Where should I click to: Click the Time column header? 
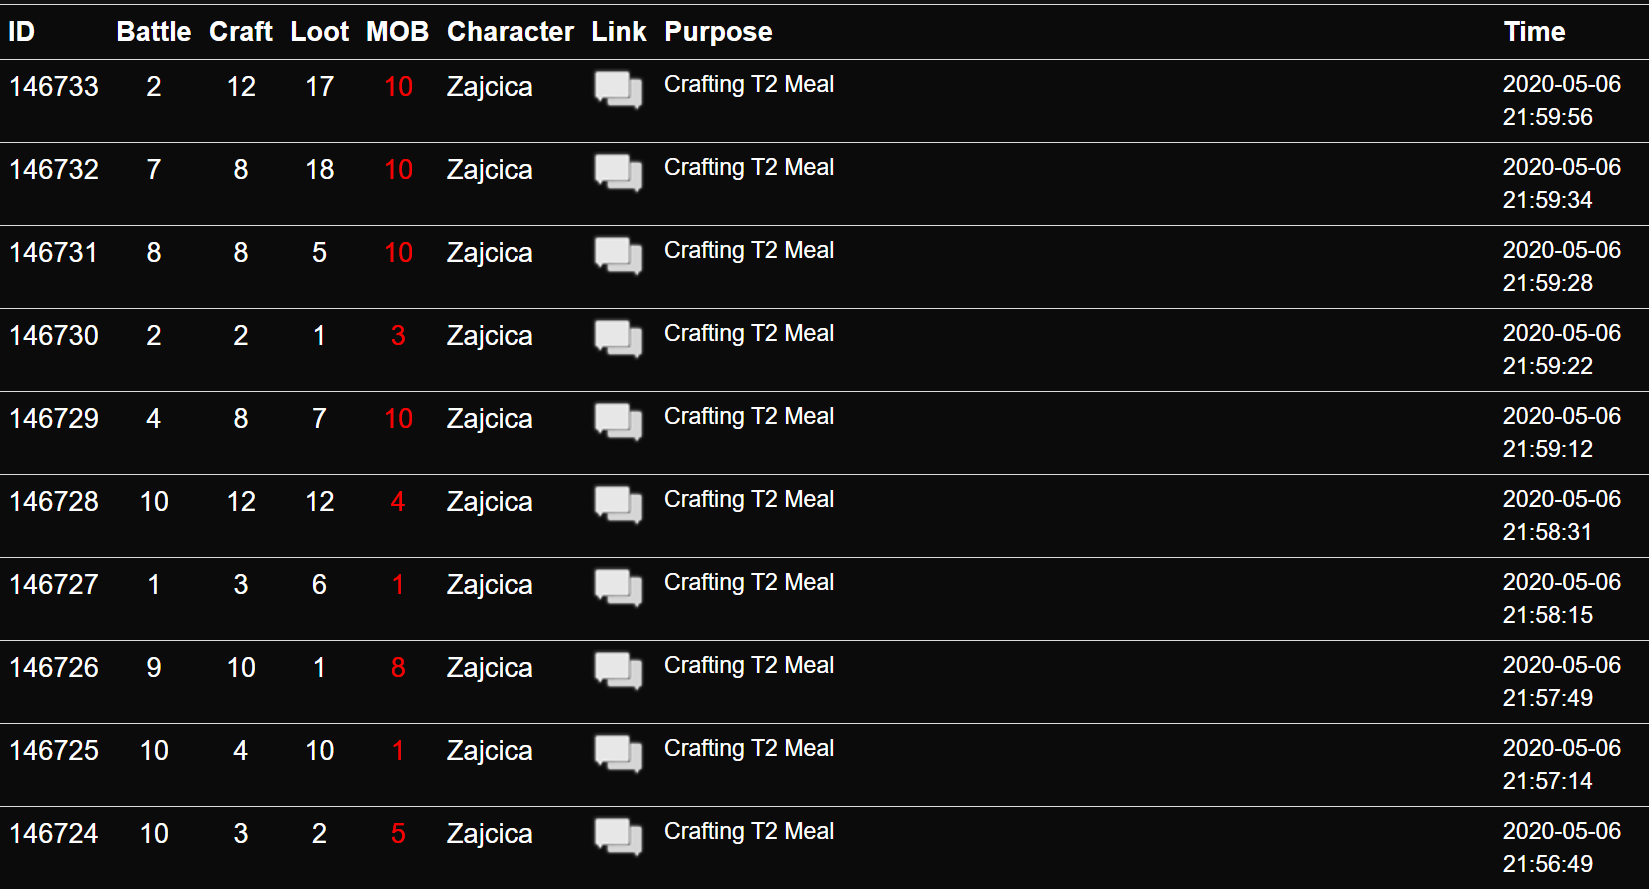[x=1534, y=32]
